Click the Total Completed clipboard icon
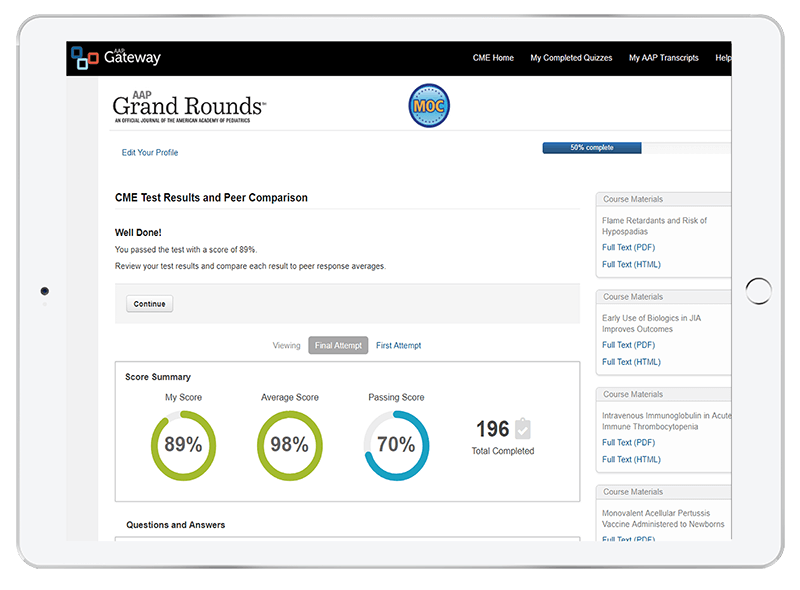800x590 pixels. pos(523,429)
